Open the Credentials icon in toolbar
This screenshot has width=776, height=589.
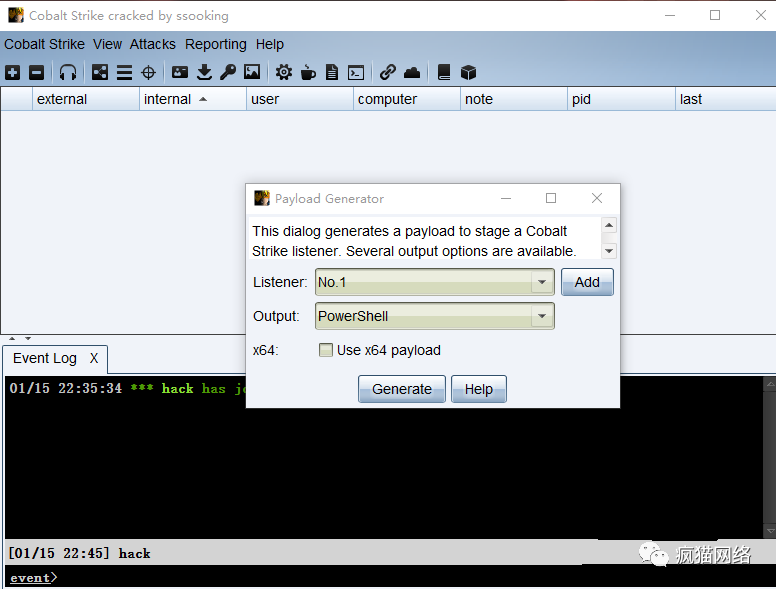pos(180,73)
